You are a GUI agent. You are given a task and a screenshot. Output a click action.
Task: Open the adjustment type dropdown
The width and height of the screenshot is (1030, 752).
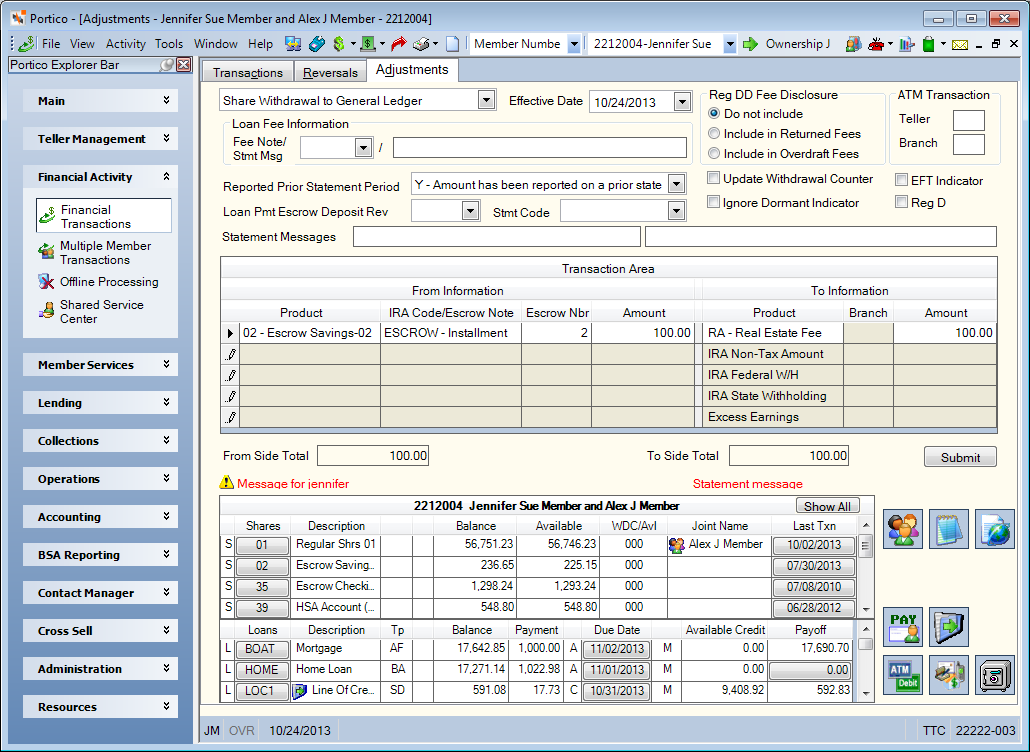(x=486, y=100)
